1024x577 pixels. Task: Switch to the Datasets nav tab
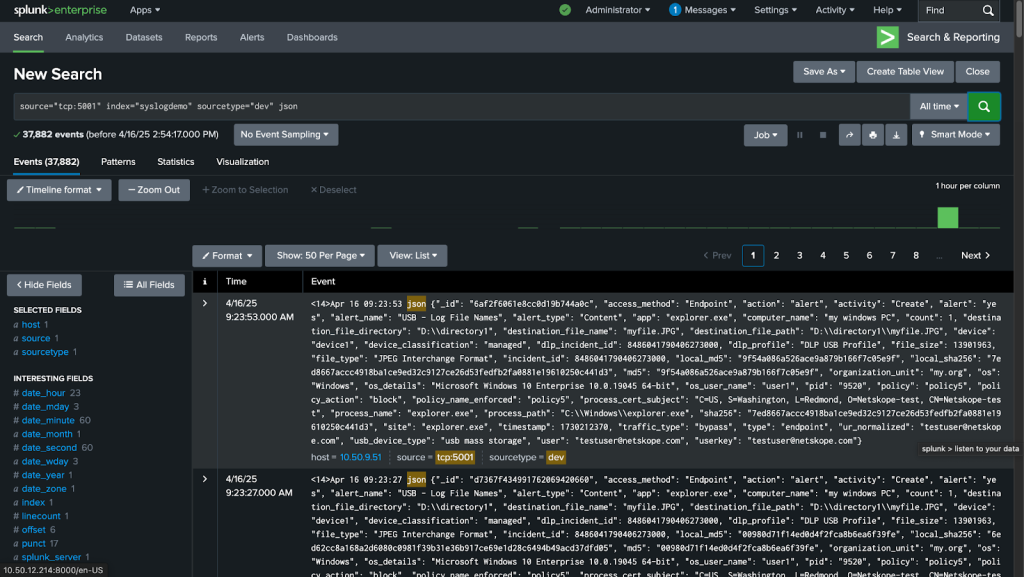click(x=144, y=37)
